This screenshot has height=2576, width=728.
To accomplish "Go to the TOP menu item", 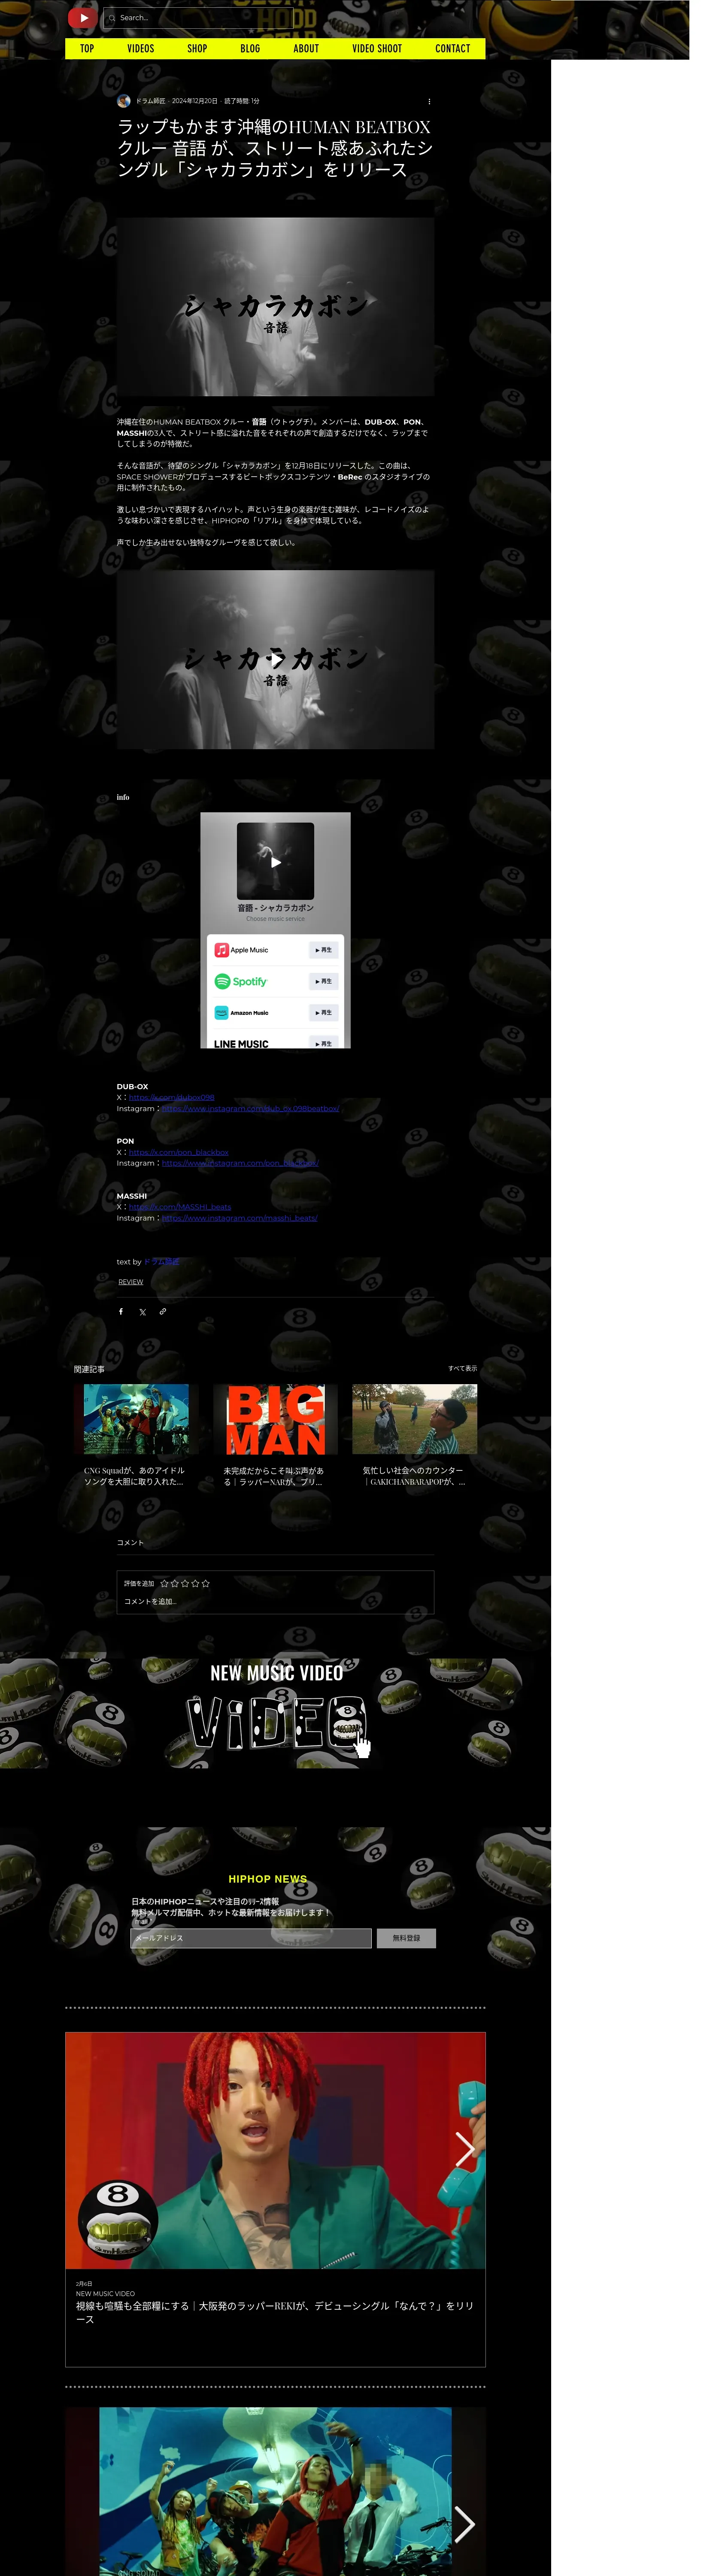I will 87,48.
